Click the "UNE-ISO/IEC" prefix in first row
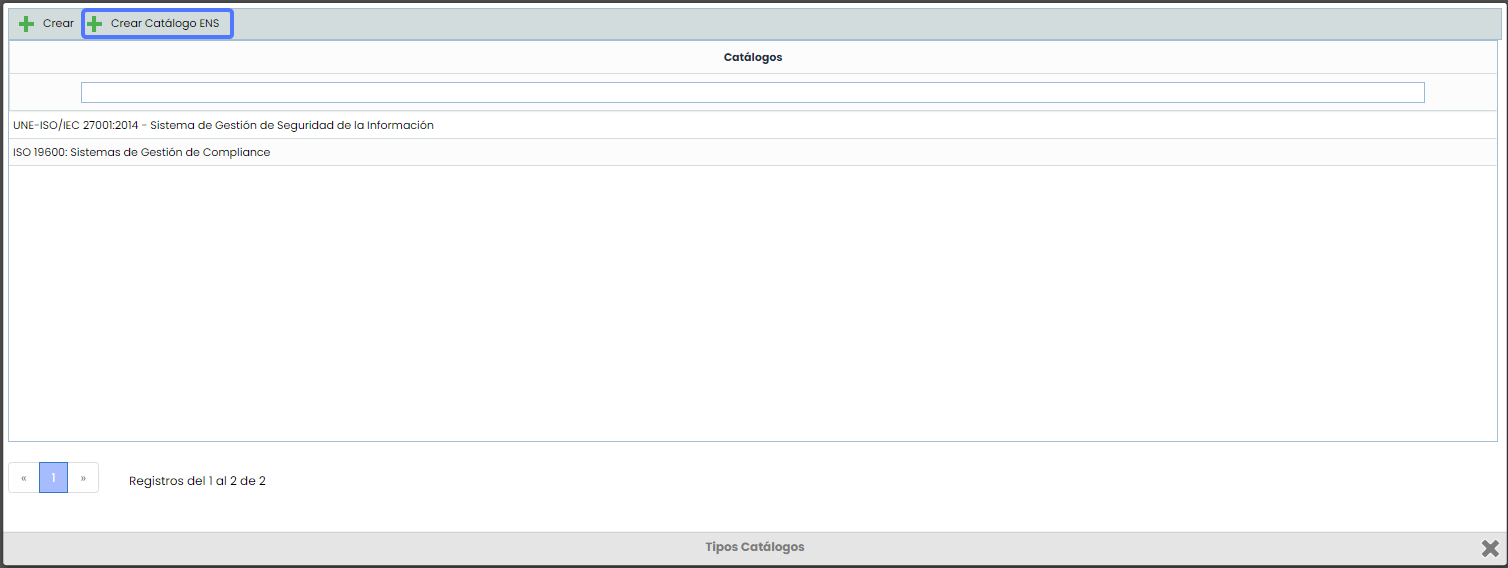This screenshot has width=1508, height=568. 46,125
